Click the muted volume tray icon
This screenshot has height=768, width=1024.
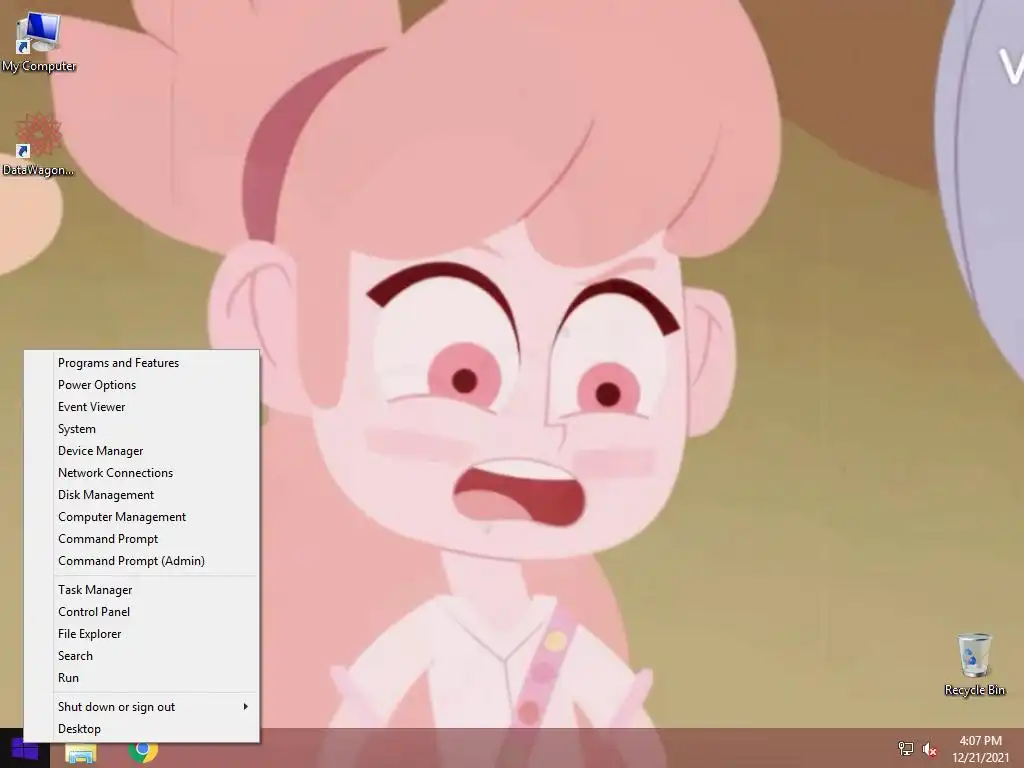click(930, 750)
